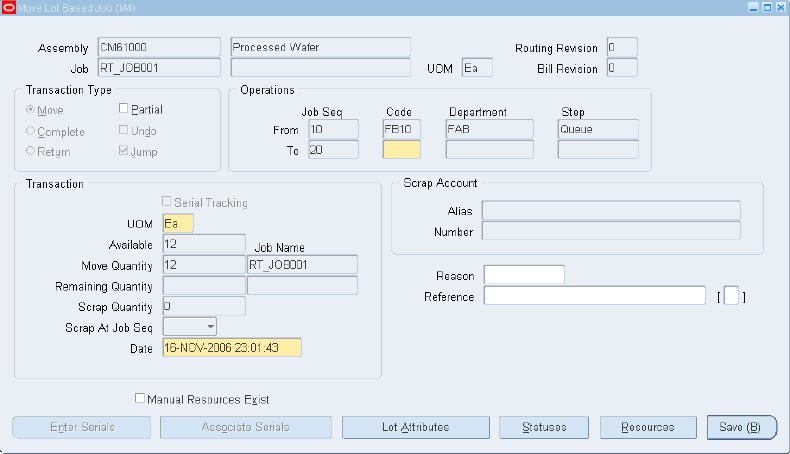Open the Scrap At Job Seq dropdown
Viewport: 790px width, 454px height.
pyautogui.click(x=211, y=327)
